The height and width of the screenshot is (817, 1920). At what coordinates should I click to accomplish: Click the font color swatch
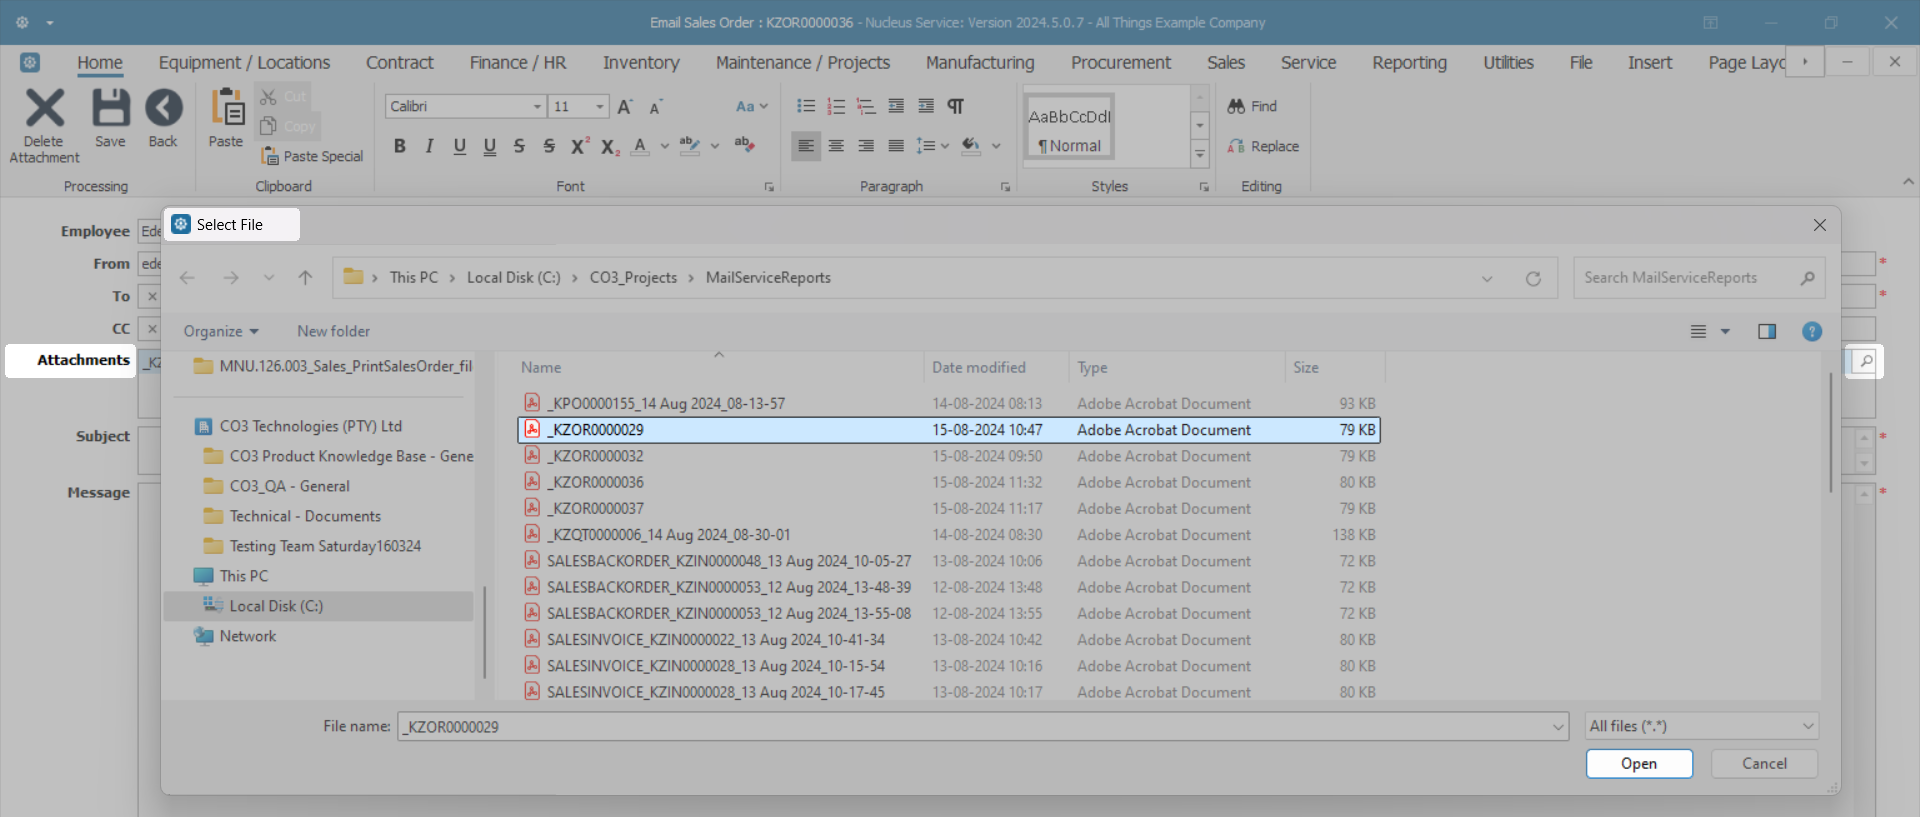(640, 146)
